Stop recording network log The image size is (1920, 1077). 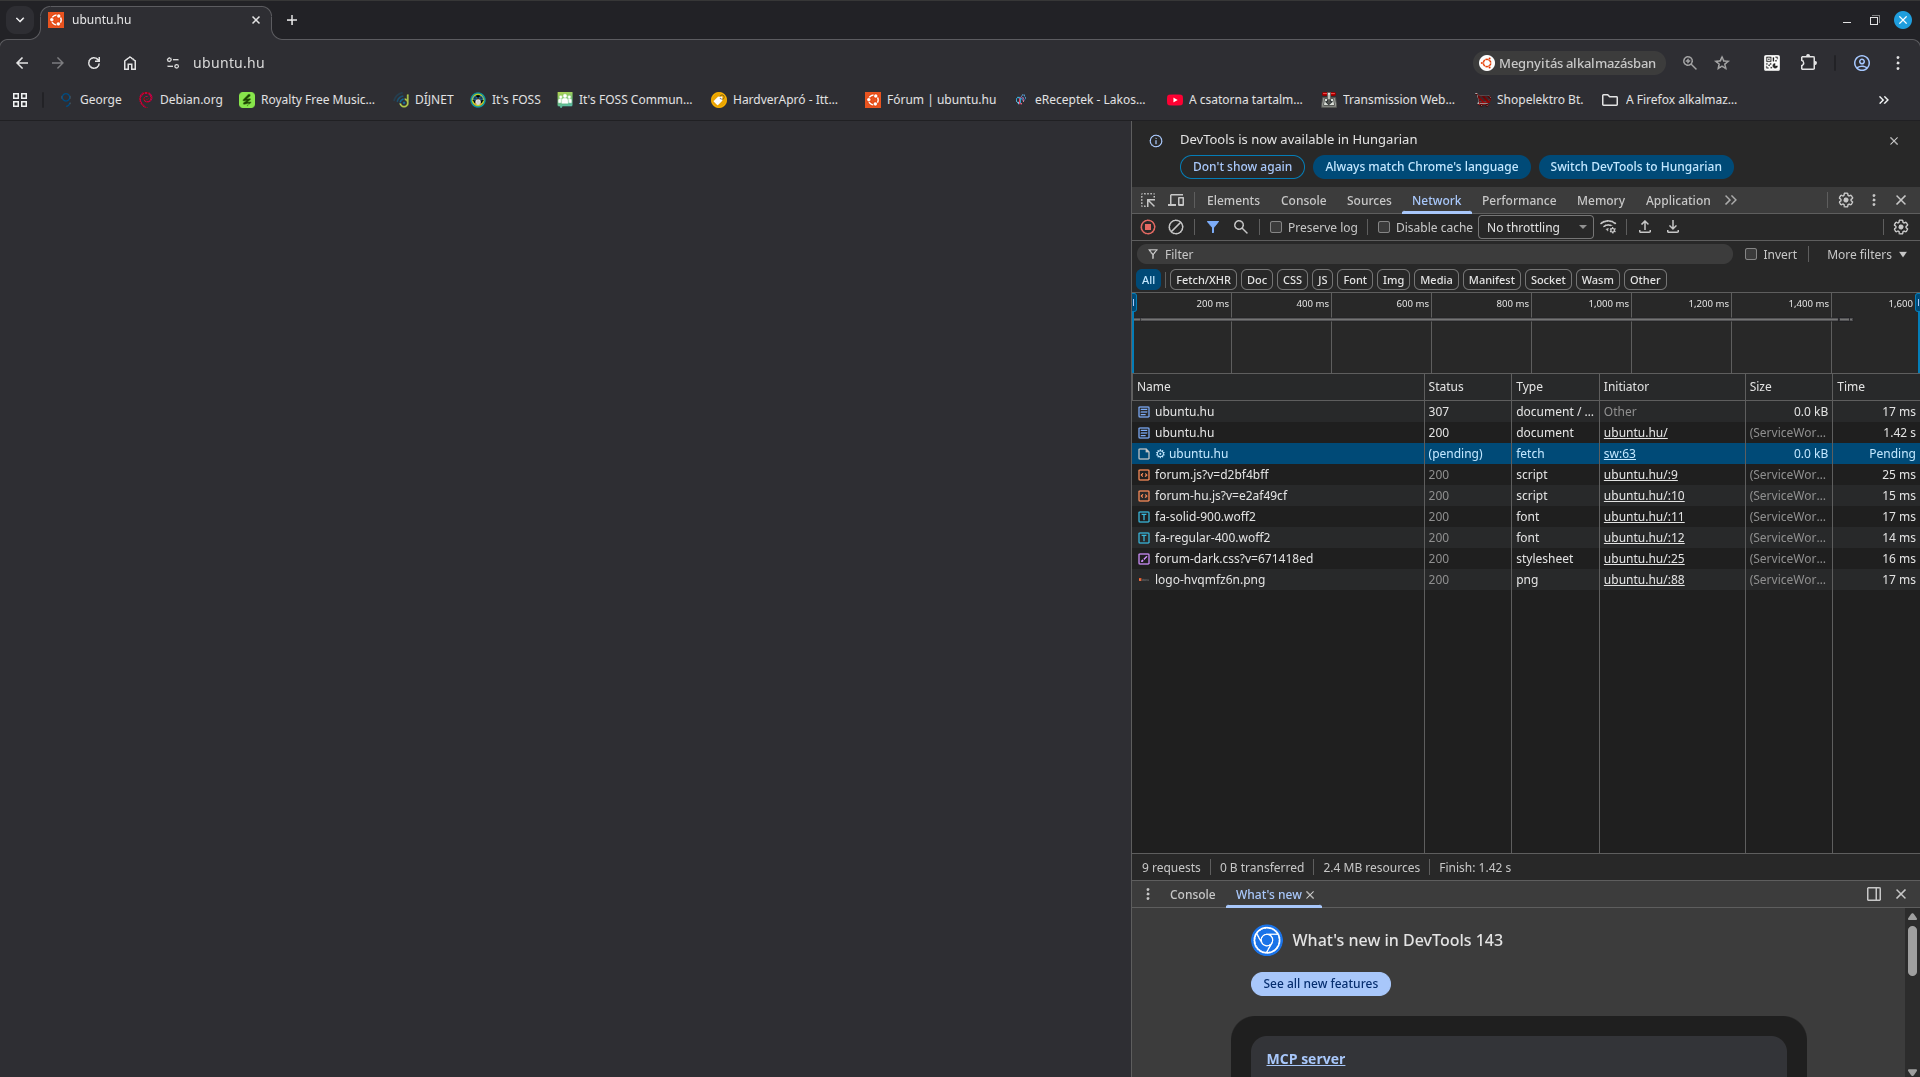(1148, 227)
